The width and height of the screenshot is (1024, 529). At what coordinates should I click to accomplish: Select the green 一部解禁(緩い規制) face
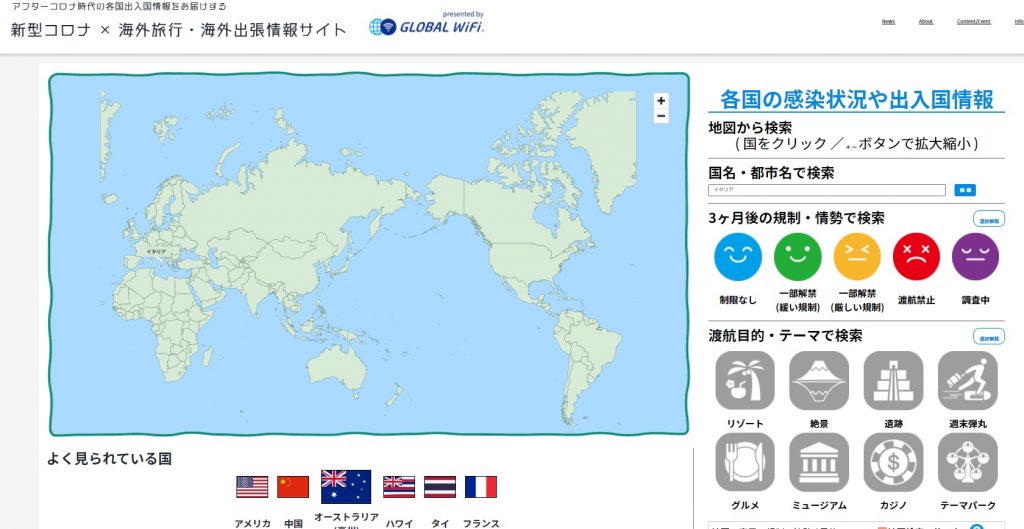797,257
